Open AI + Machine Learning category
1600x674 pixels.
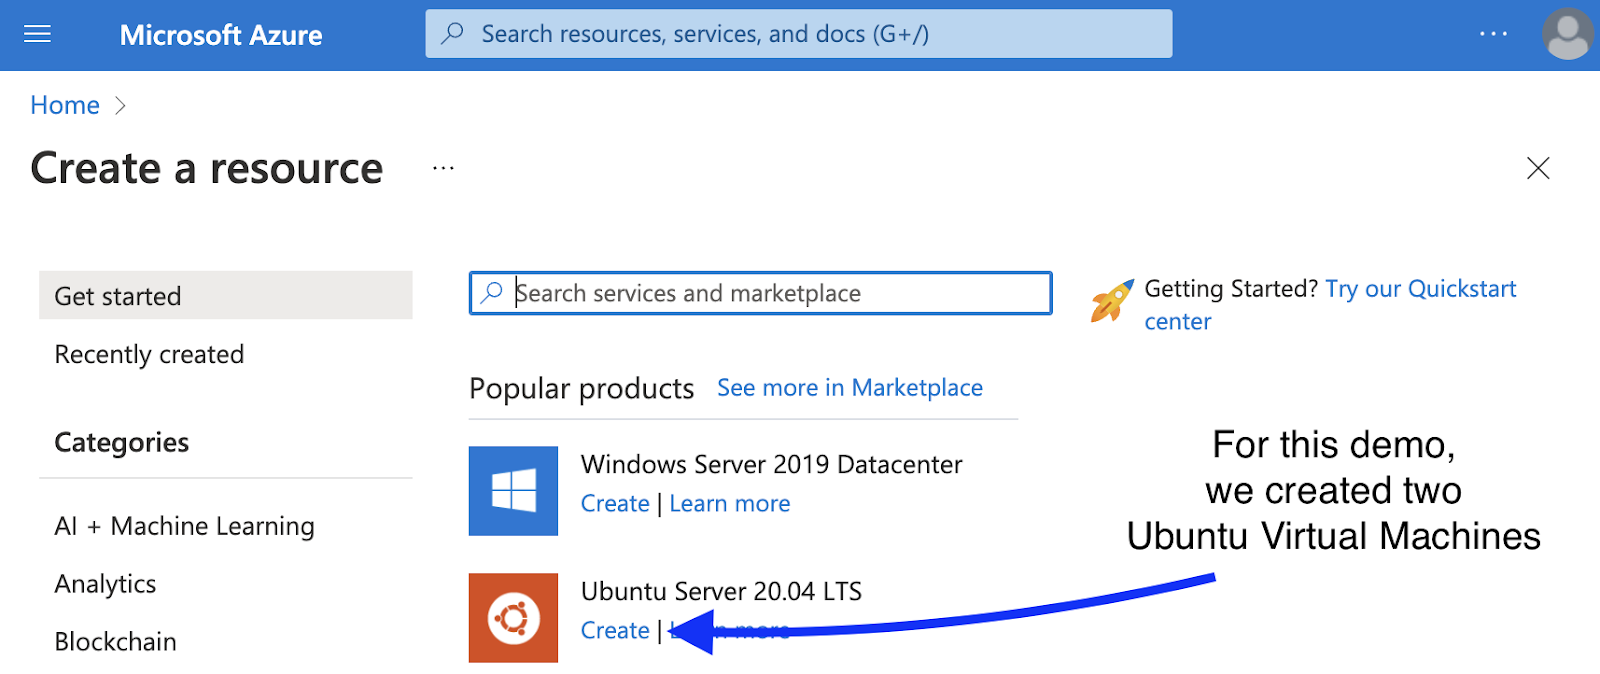click(x=184, y=526)
